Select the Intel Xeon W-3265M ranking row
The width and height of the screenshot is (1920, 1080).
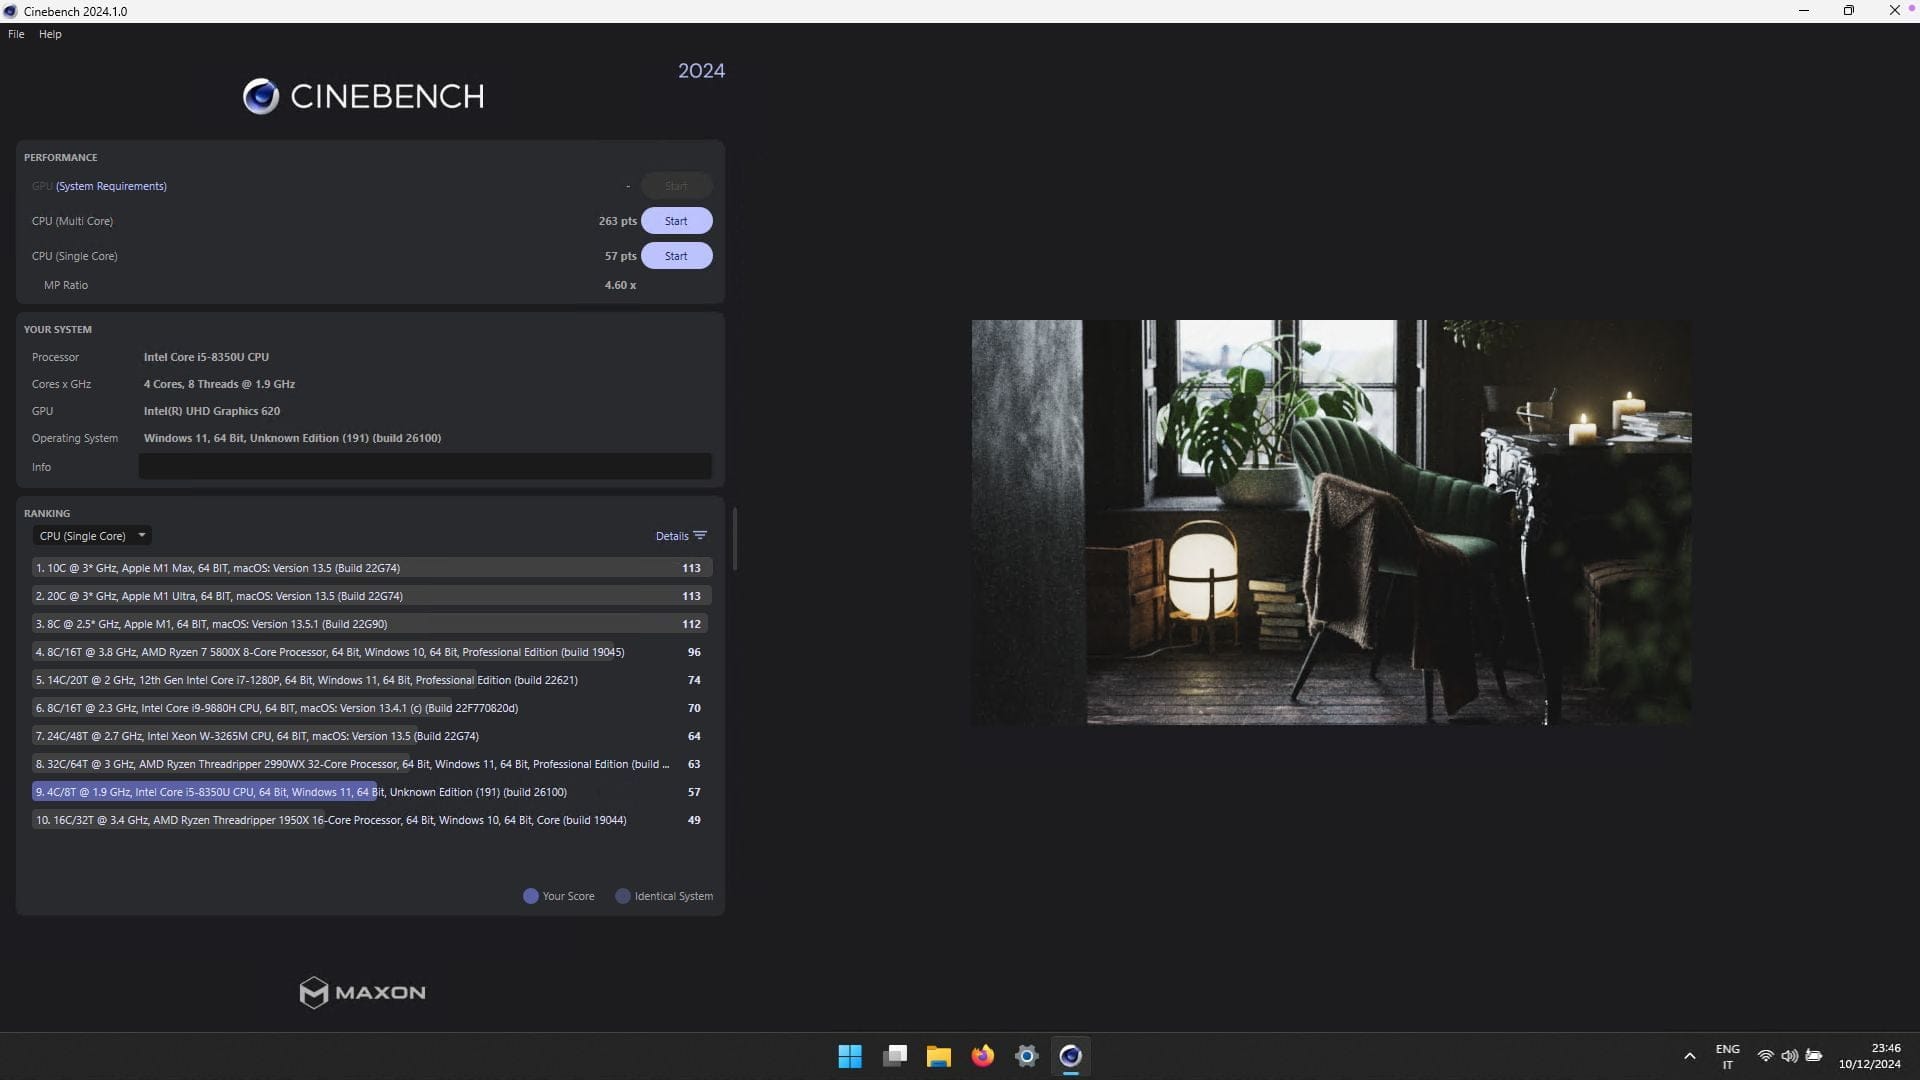[371, 736]
